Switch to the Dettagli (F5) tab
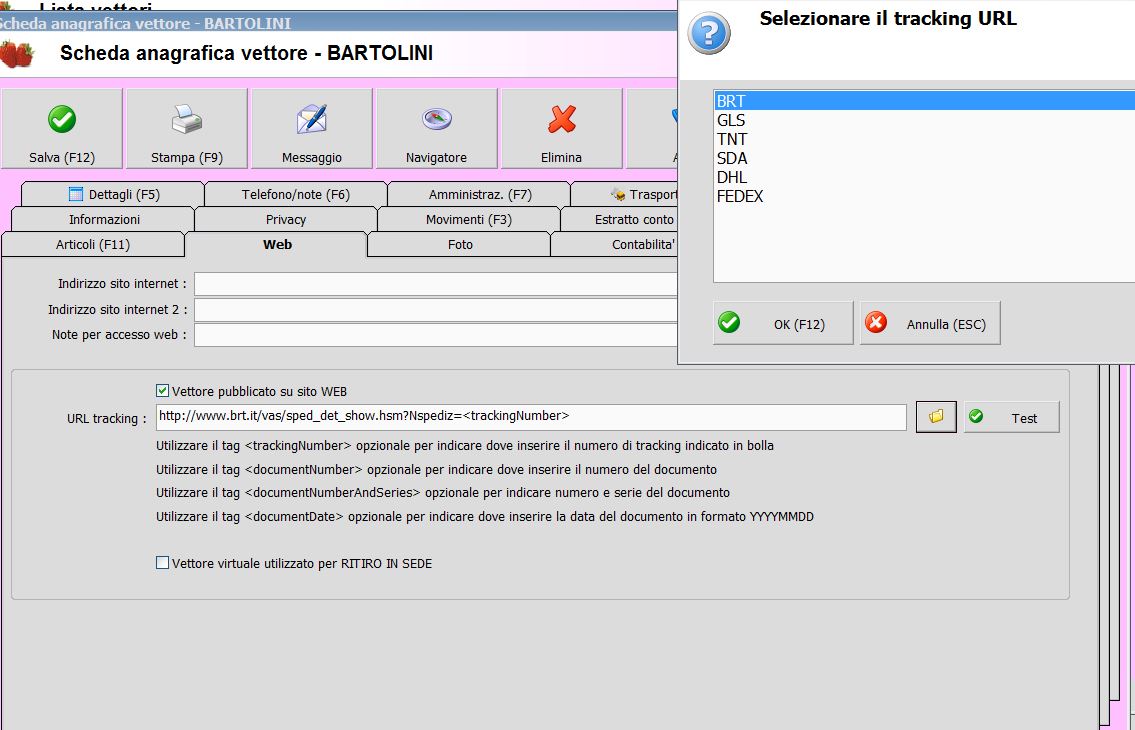1135x730 pixels. (113, 194)
